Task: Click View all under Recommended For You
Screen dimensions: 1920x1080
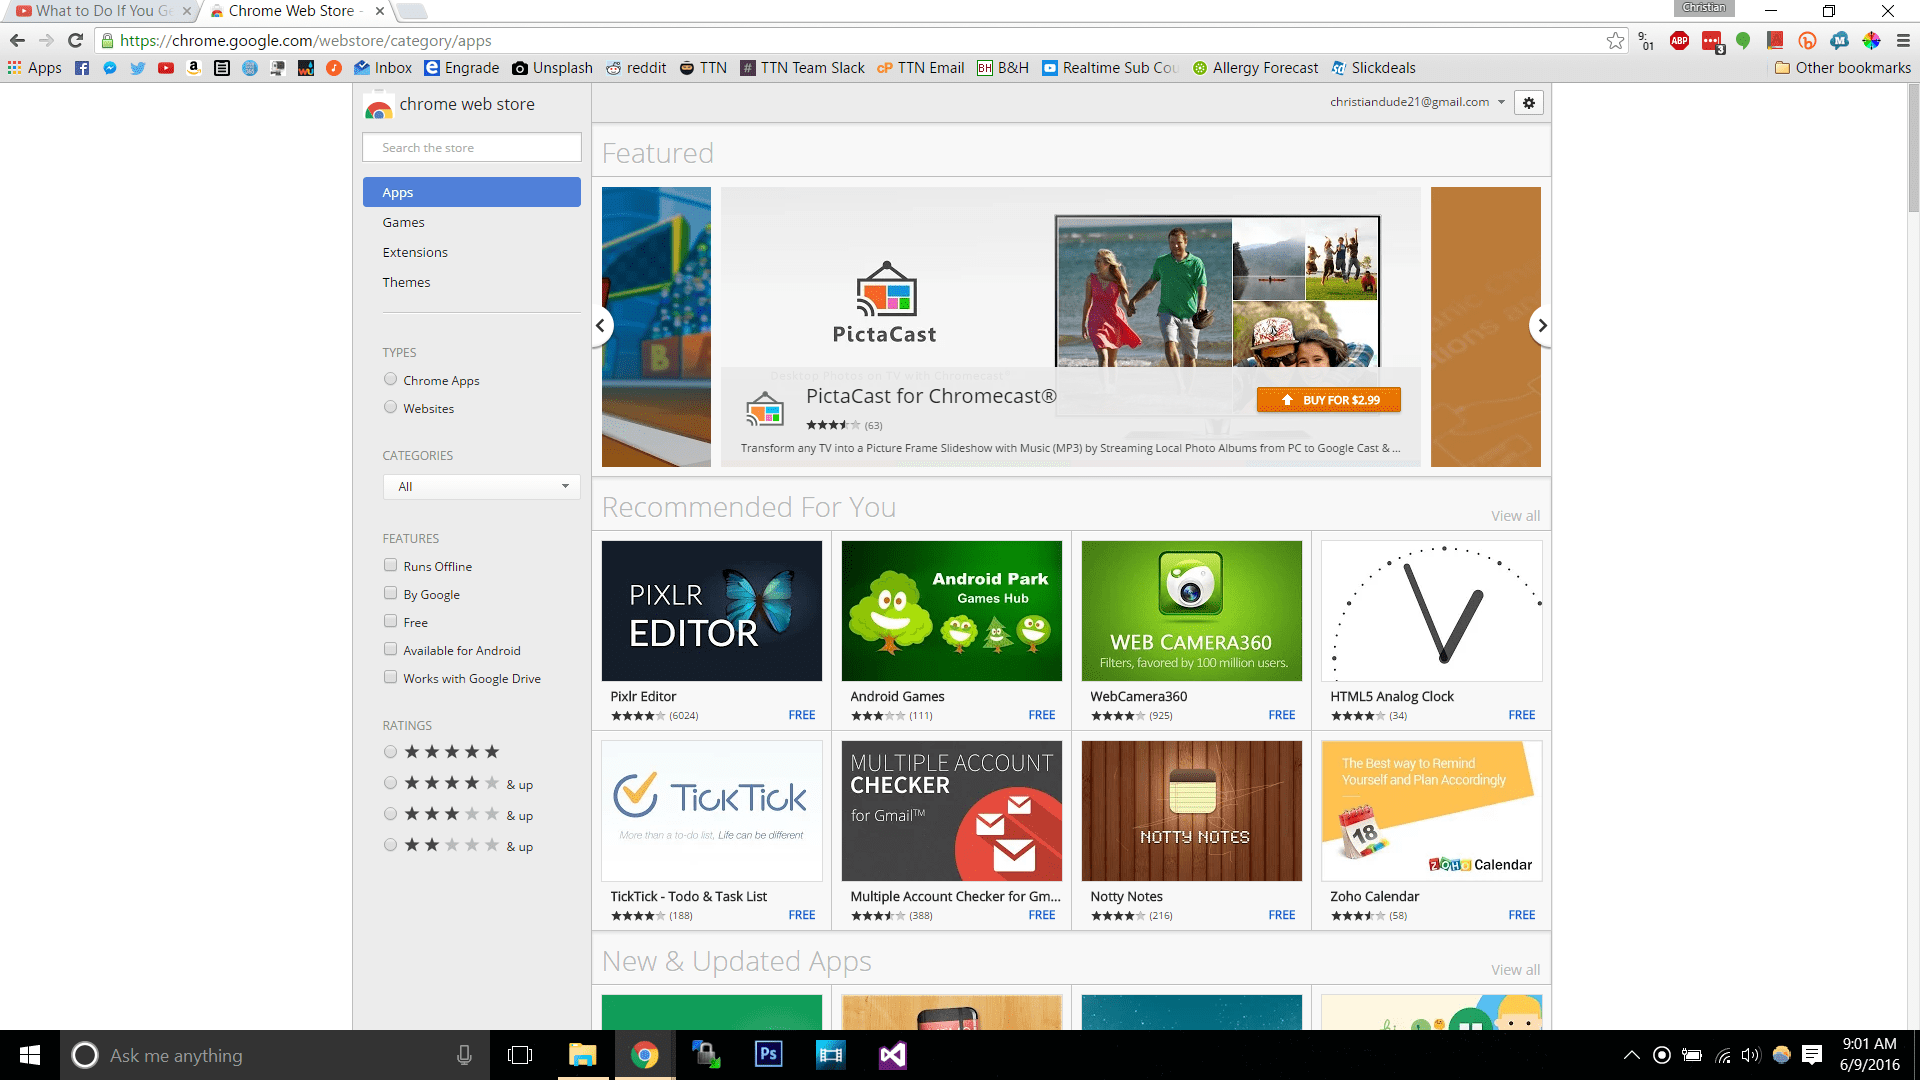Action: [x=1515, y=515]
